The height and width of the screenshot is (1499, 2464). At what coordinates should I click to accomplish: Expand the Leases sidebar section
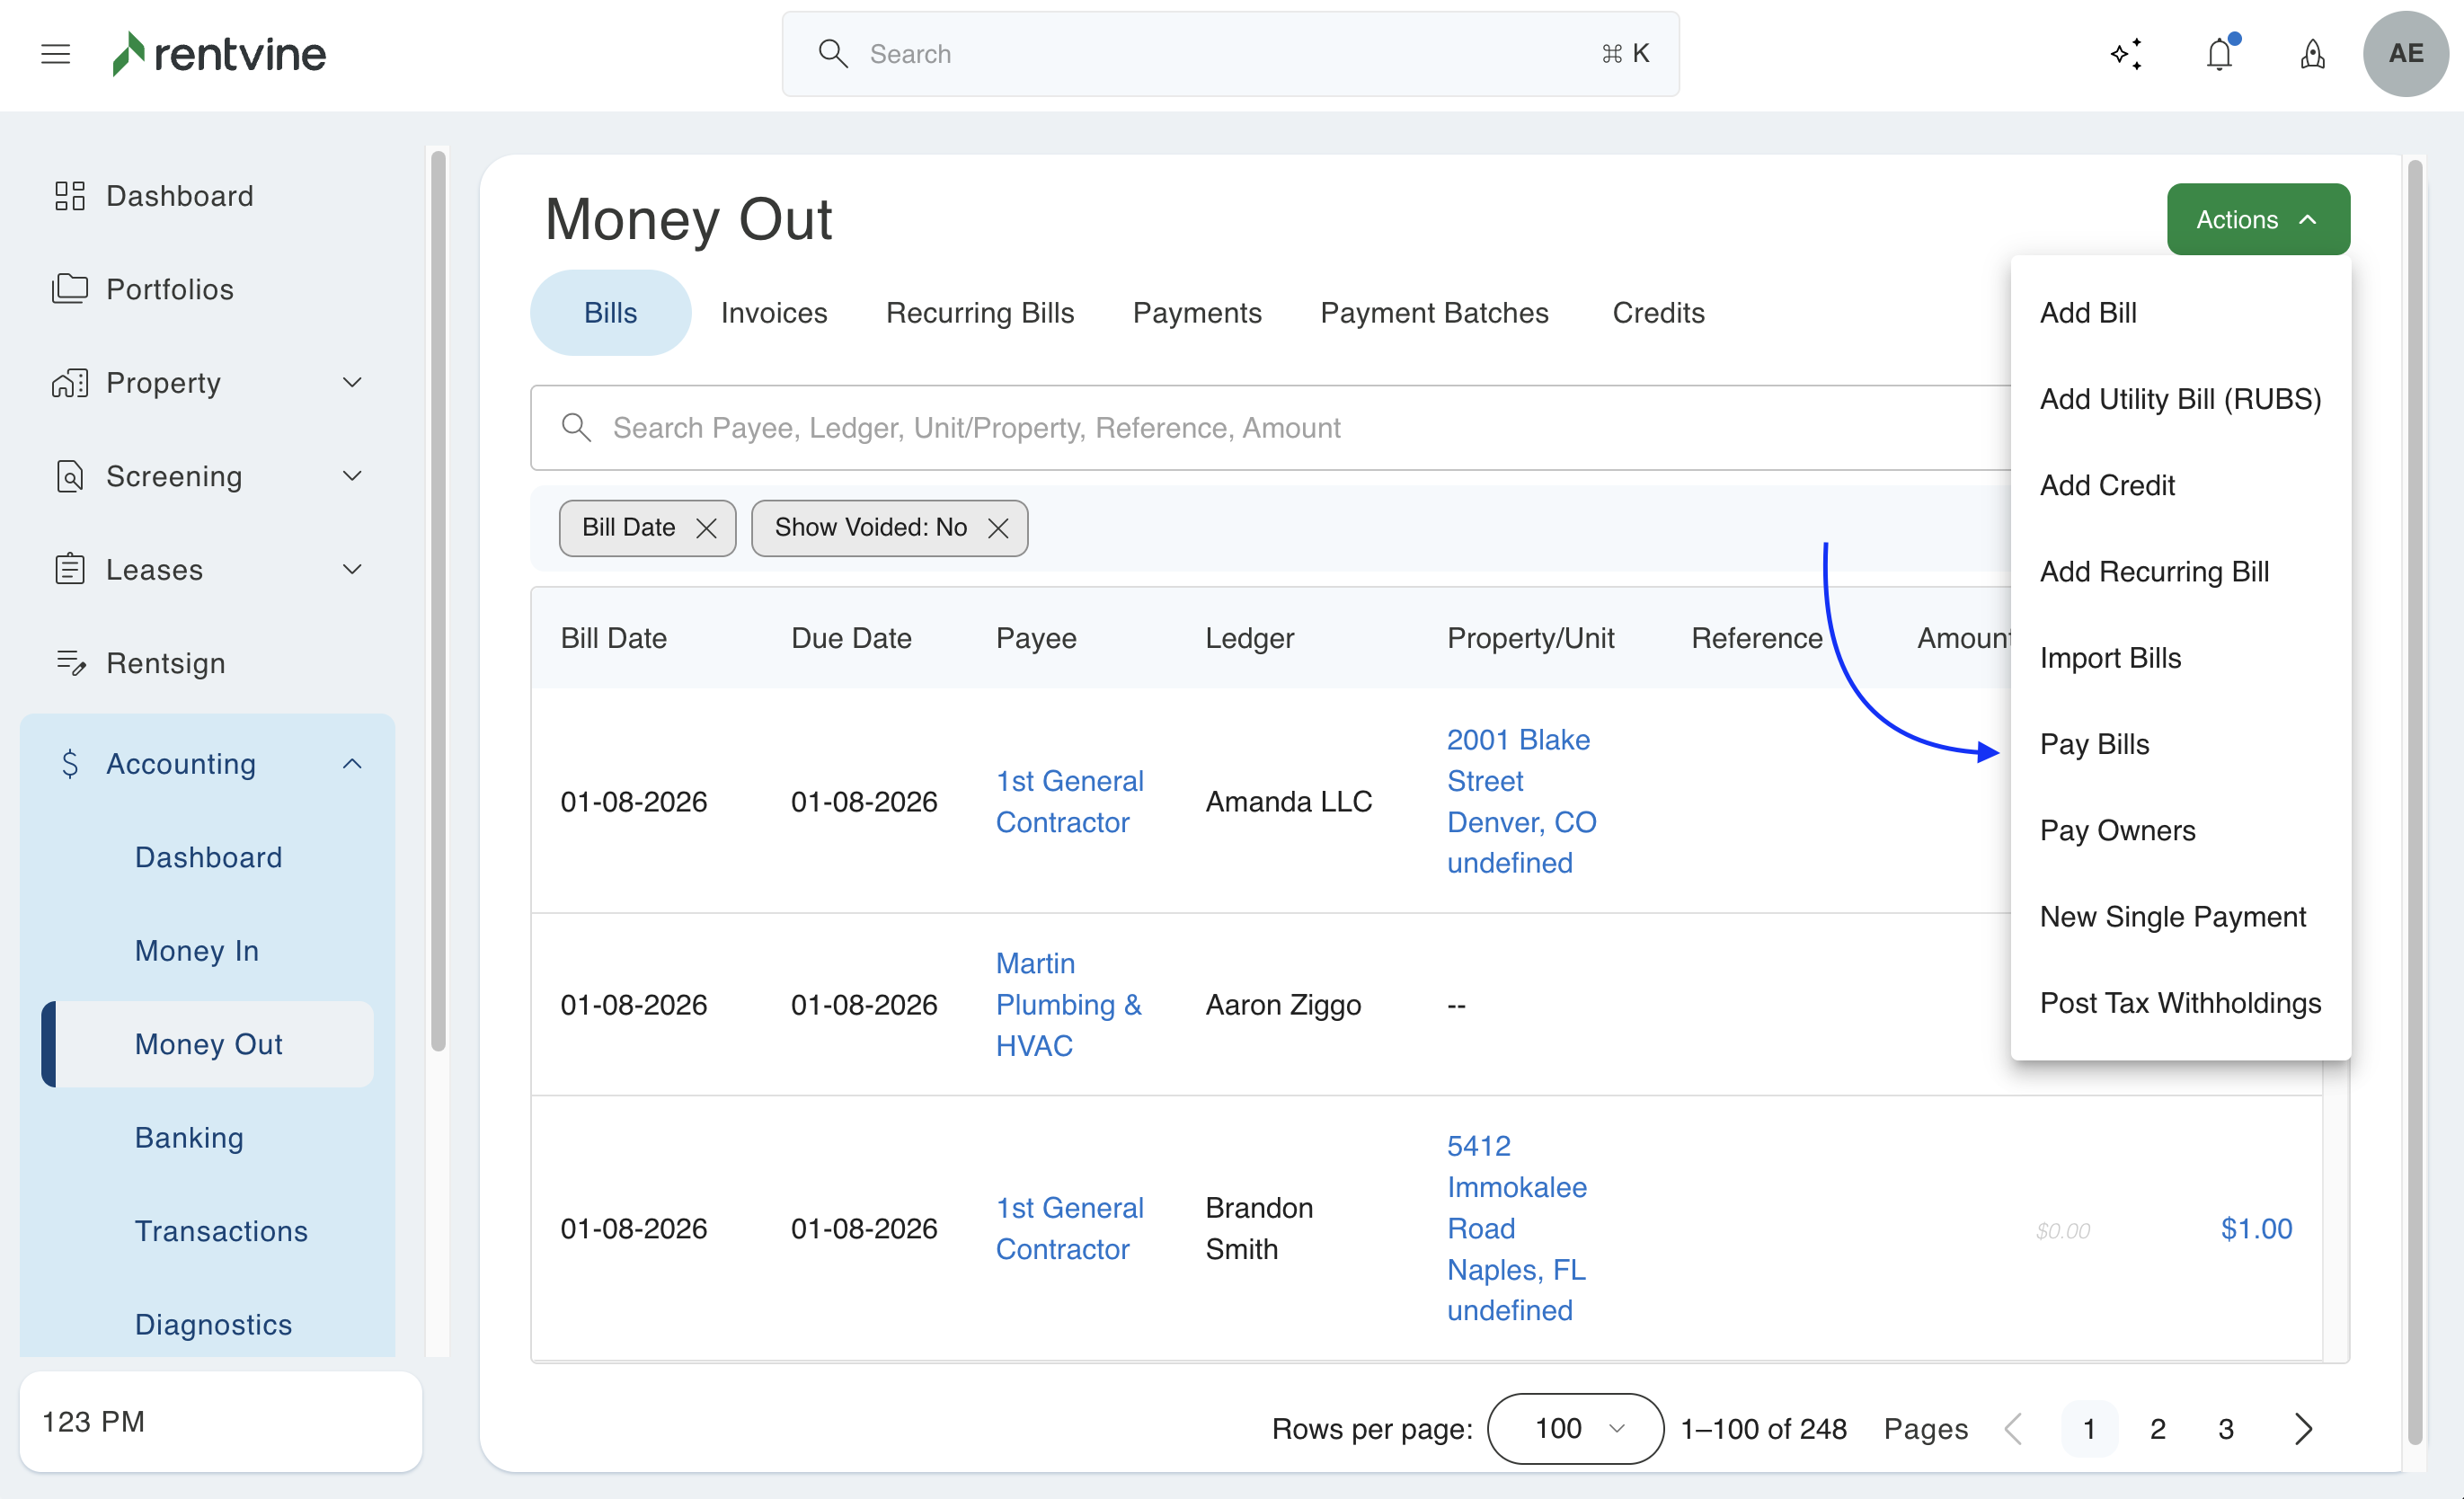pyautogui.click(x=352, y=569)
